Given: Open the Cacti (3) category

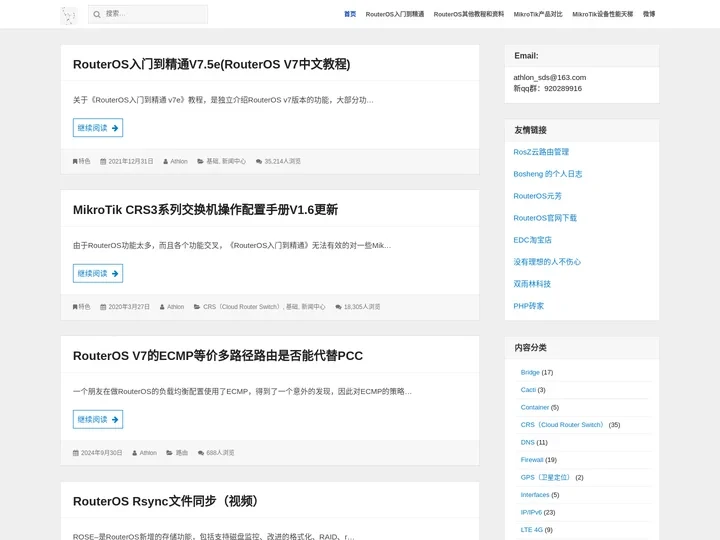Looking at the screenshot, I should (528, 390).
